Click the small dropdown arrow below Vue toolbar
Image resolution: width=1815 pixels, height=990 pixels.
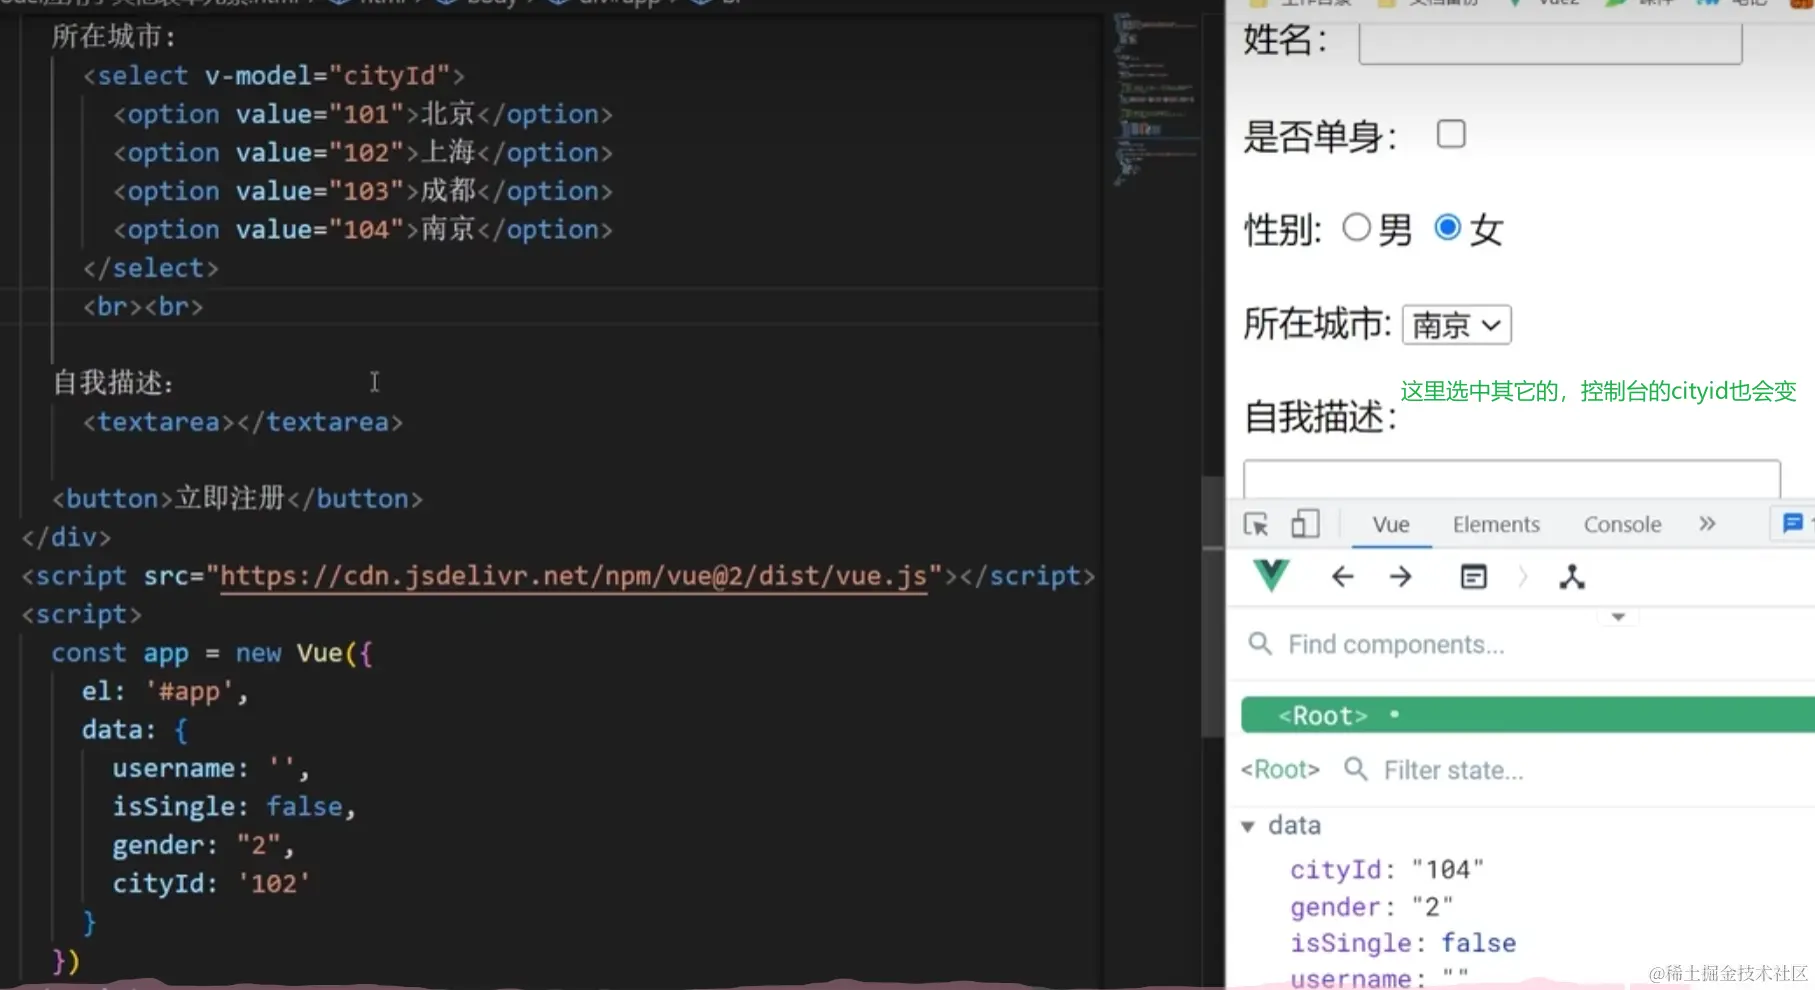(x=1618, y=617)
